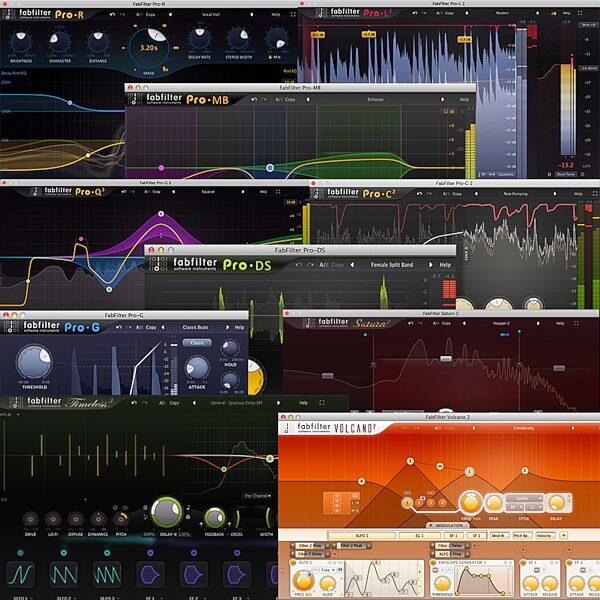Click next preset arrow in Pro-MB
The image size is (600, 600).
click(443, 99)
